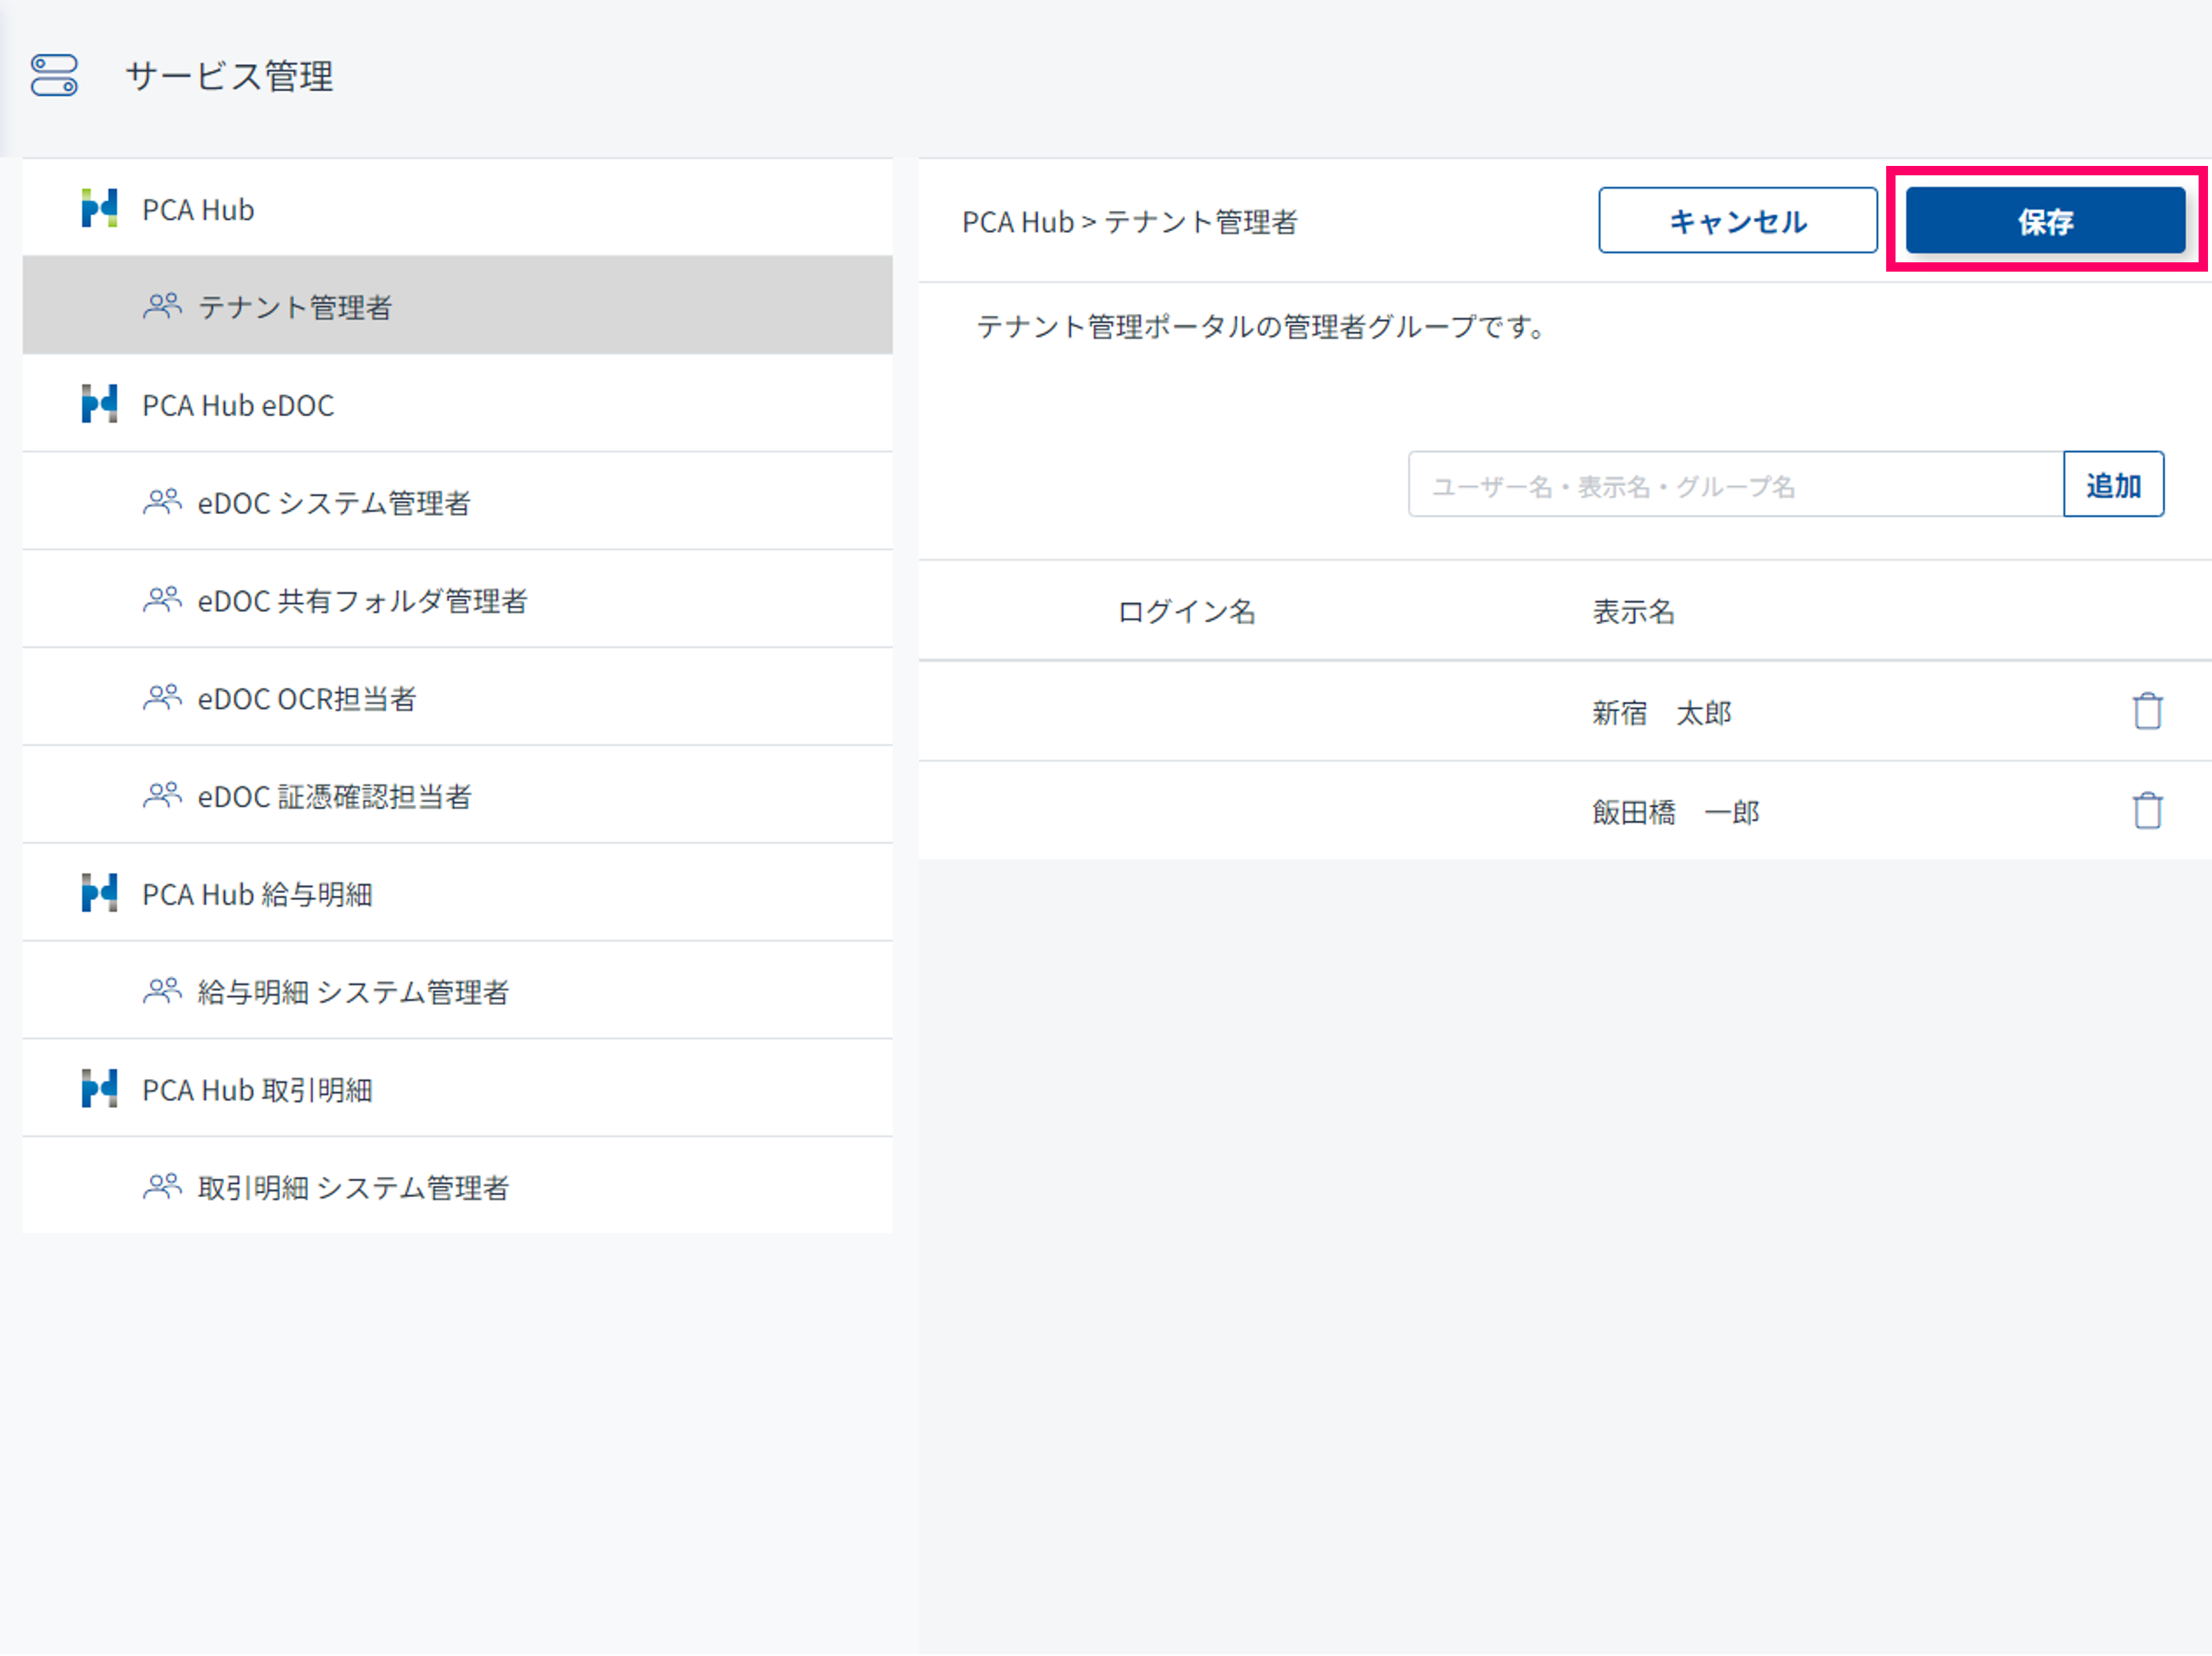Screen dimensions: 2212x1656
Task: Click the PCA Hub 取引明細 logo icon
Action: (x=99, y=1088)
